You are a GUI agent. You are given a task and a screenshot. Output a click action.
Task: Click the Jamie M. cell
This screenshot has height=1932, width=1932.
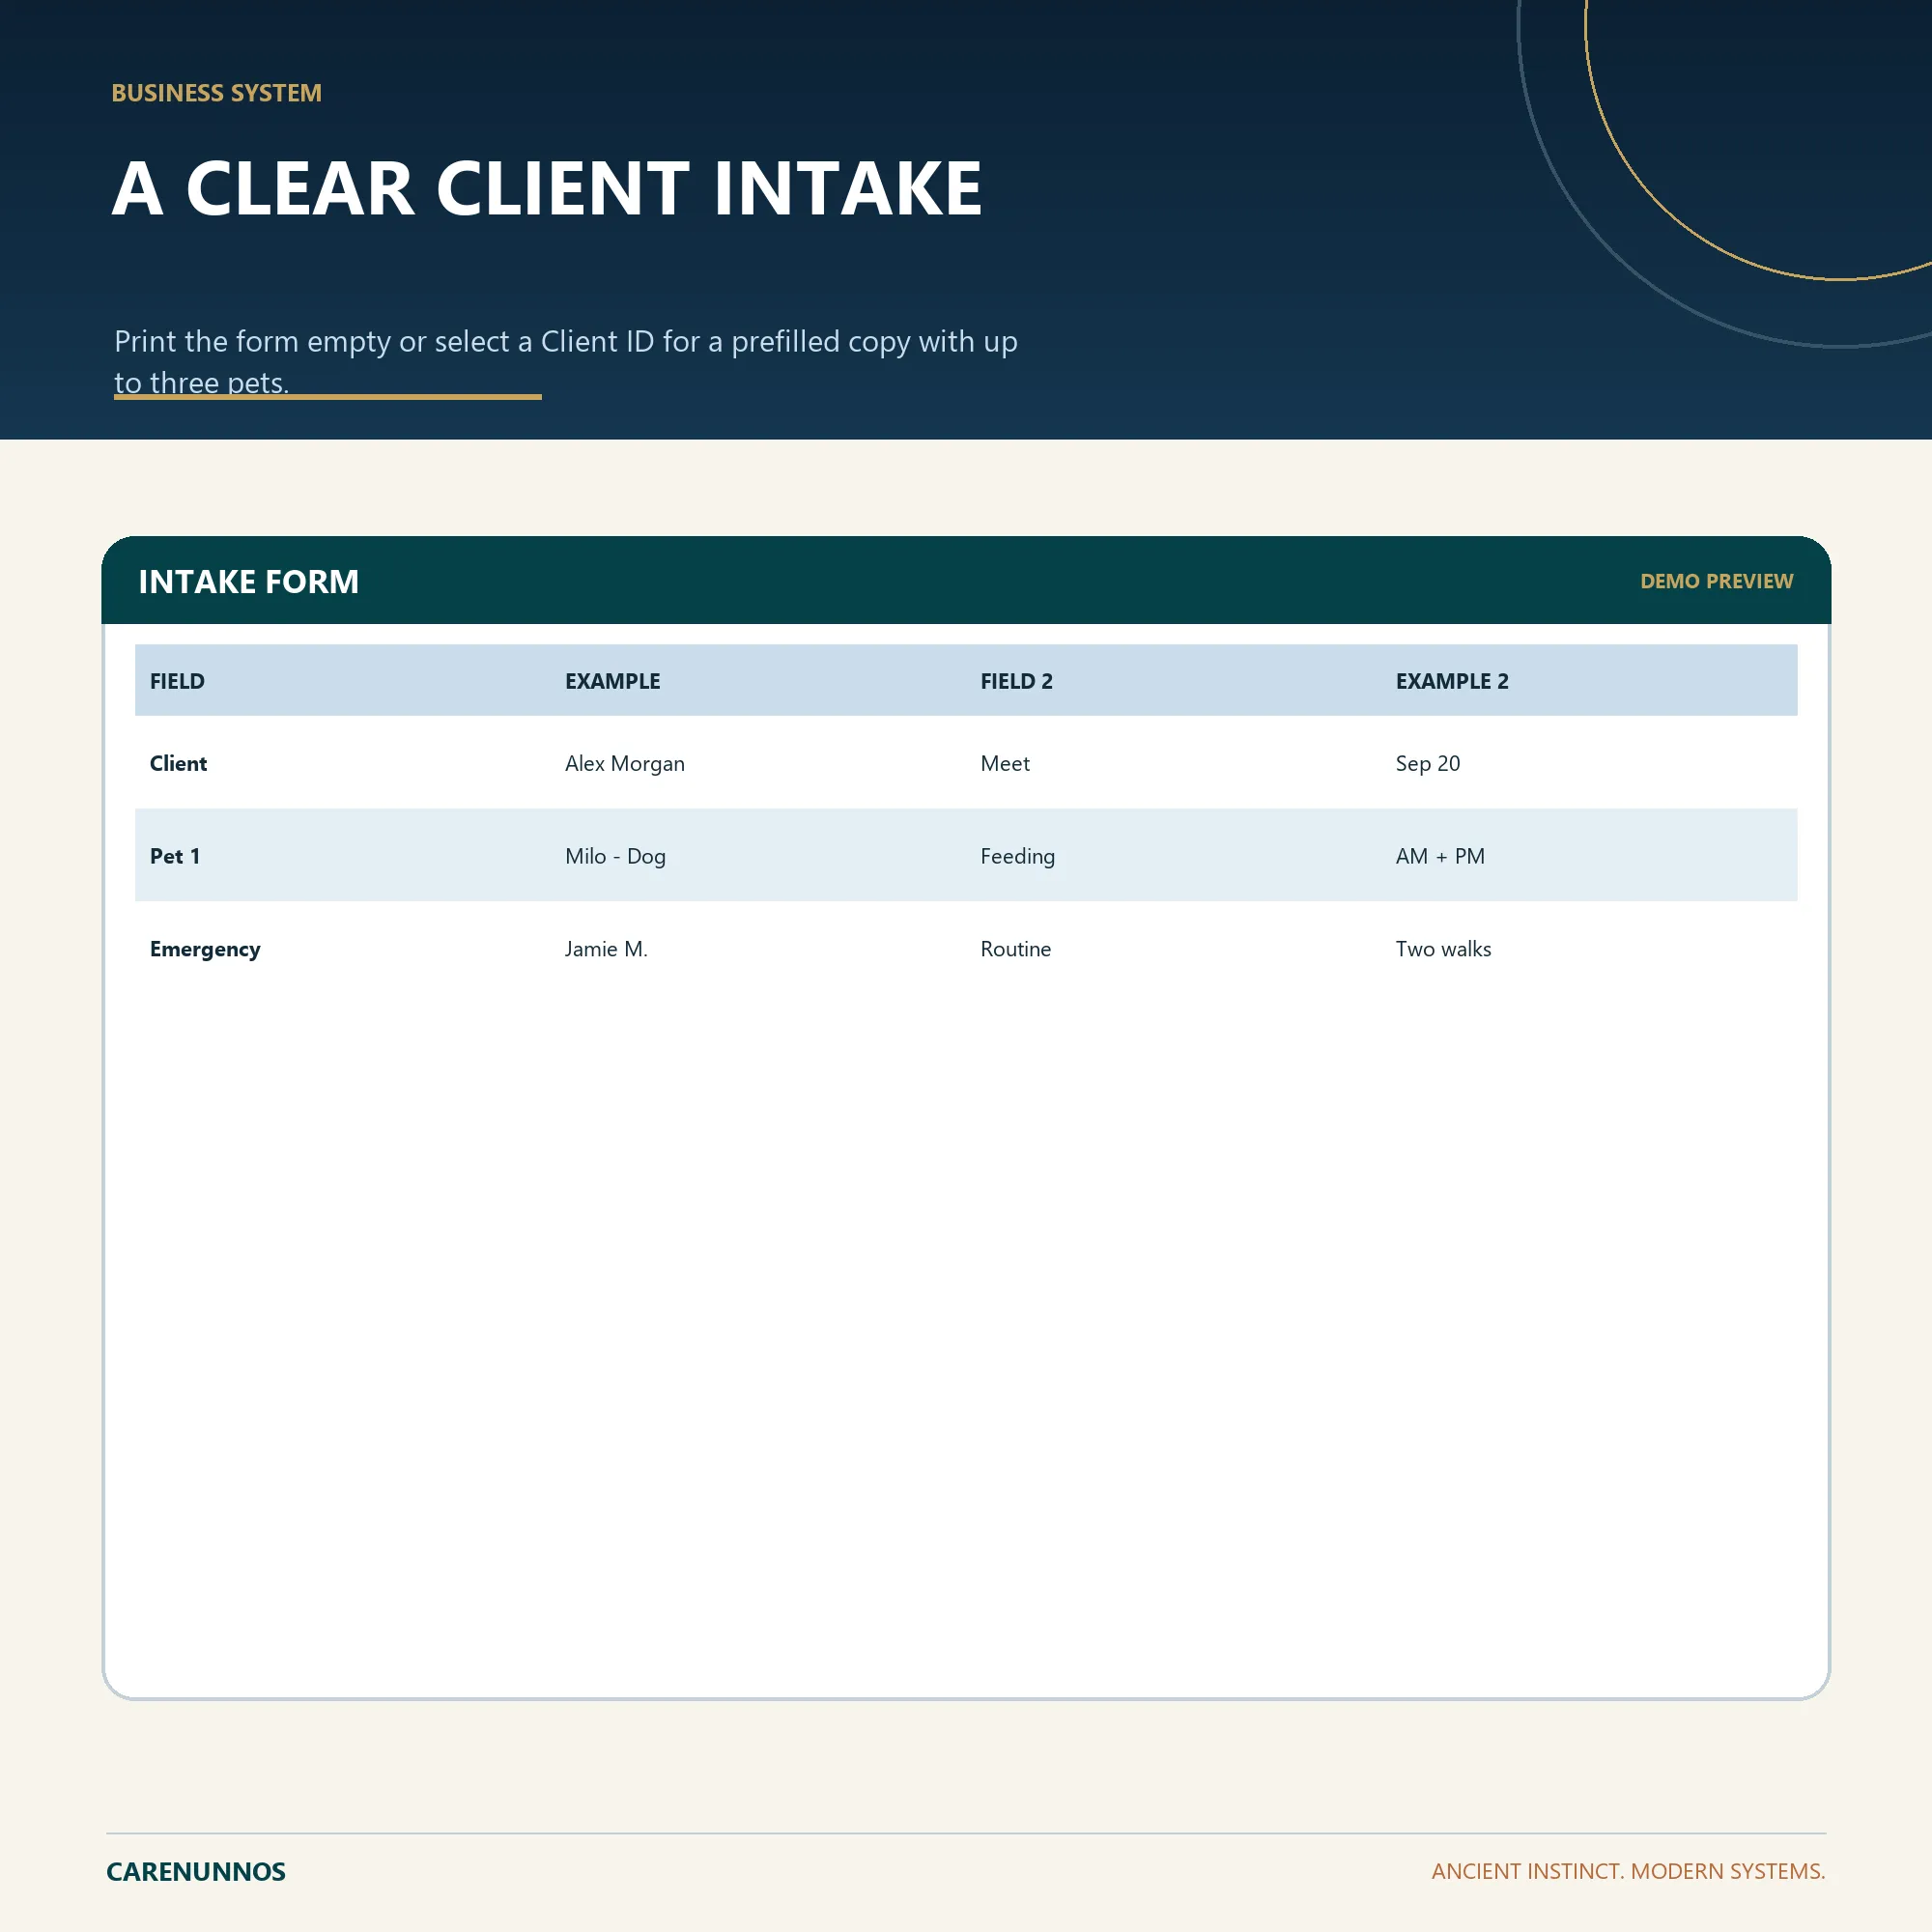point(606,949)
